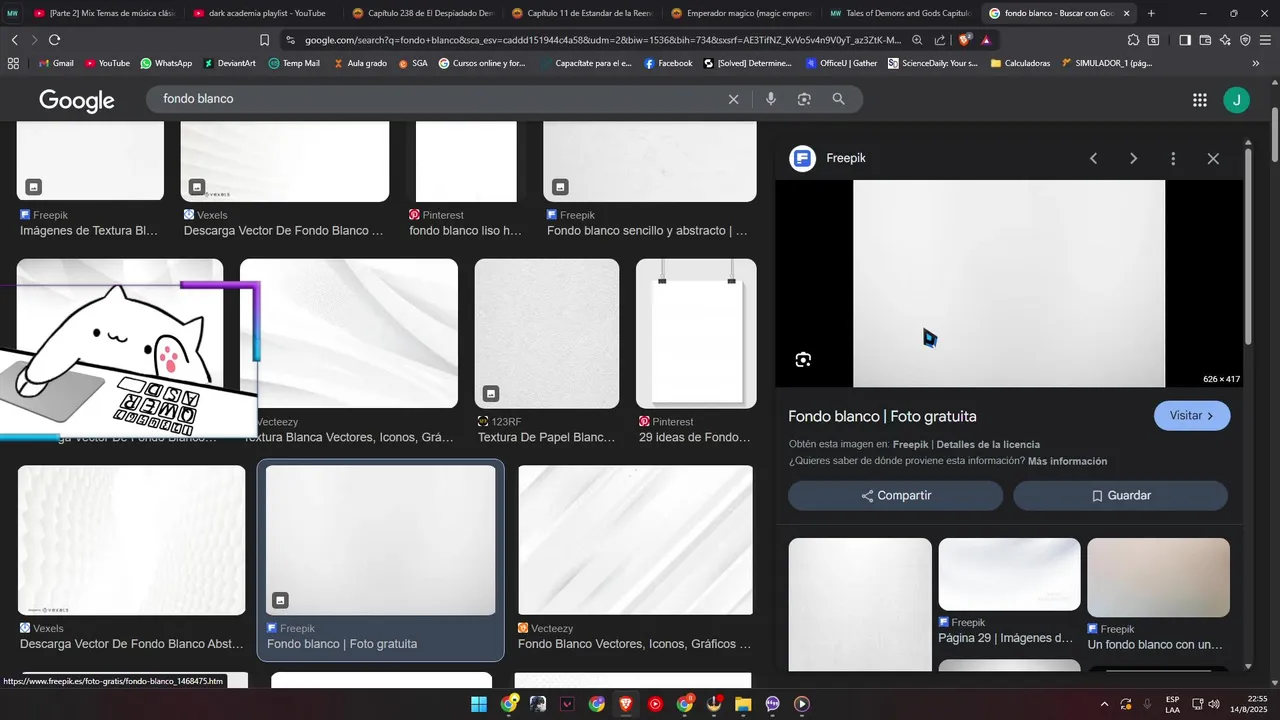Show previous image in Freepik preview panel
Screen dimensions: 1280x720
[x=1094, y=158]
